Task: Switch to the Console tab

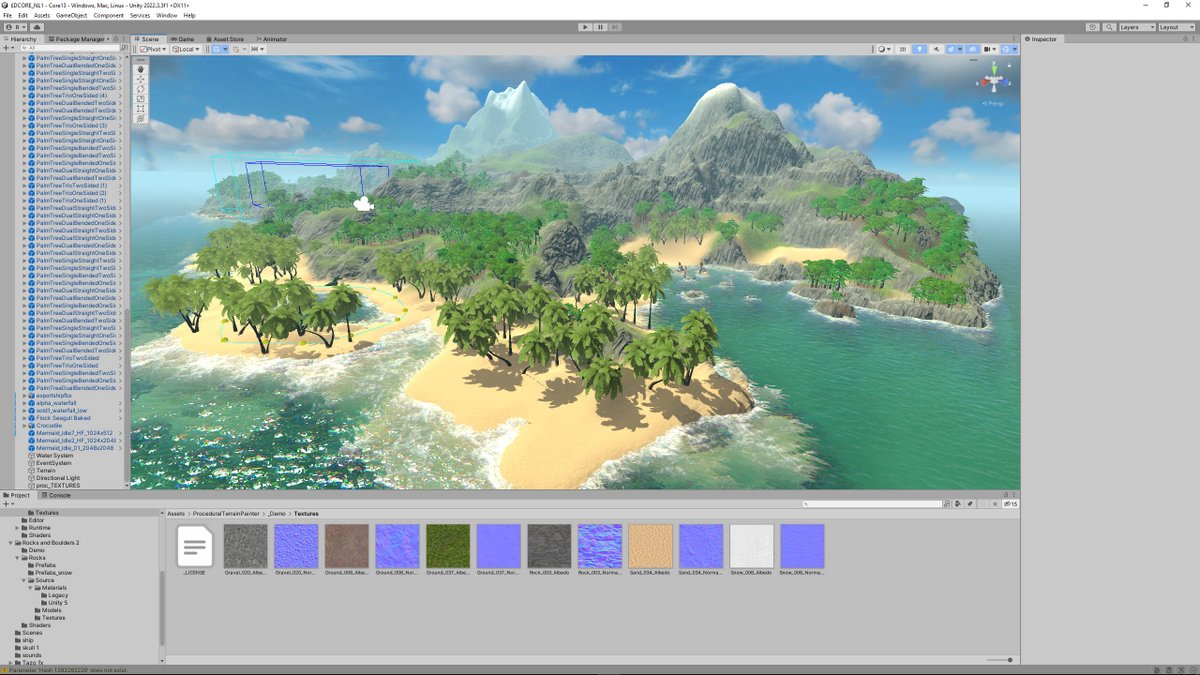Action: (57, 495)
